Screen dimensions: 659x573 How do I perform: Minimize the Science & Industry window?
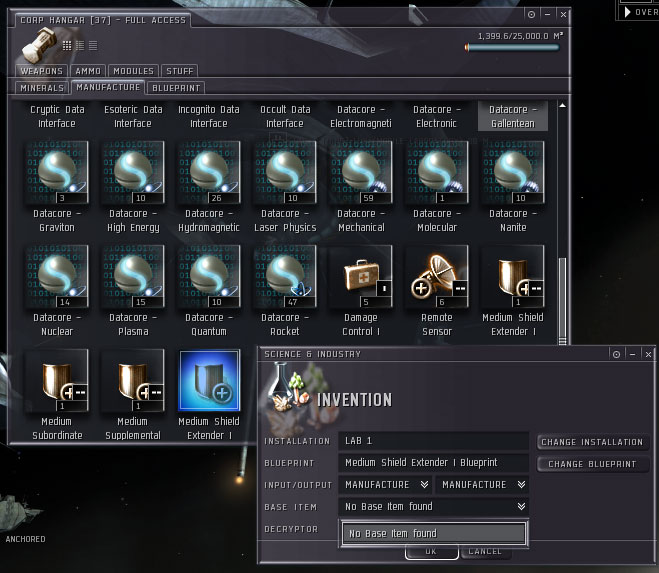(633, 354)
